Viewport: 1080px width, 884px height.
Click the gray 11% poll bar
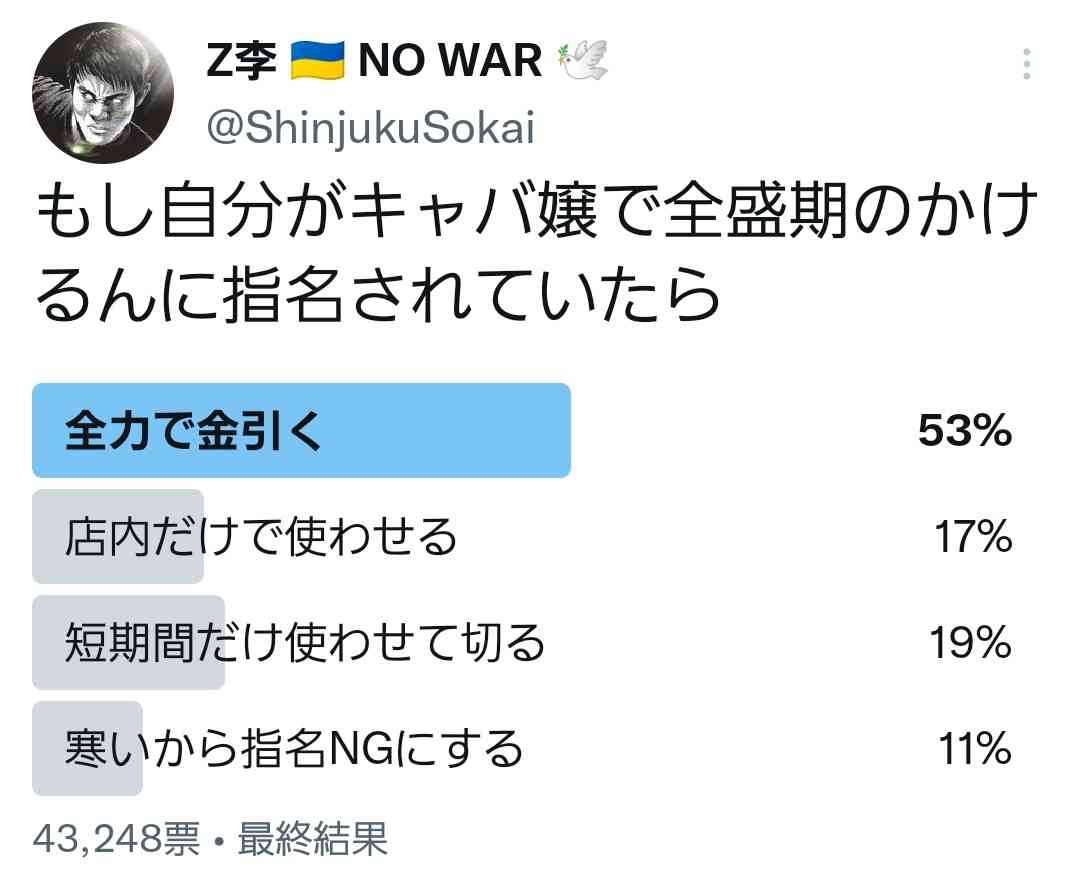[87, 748]
